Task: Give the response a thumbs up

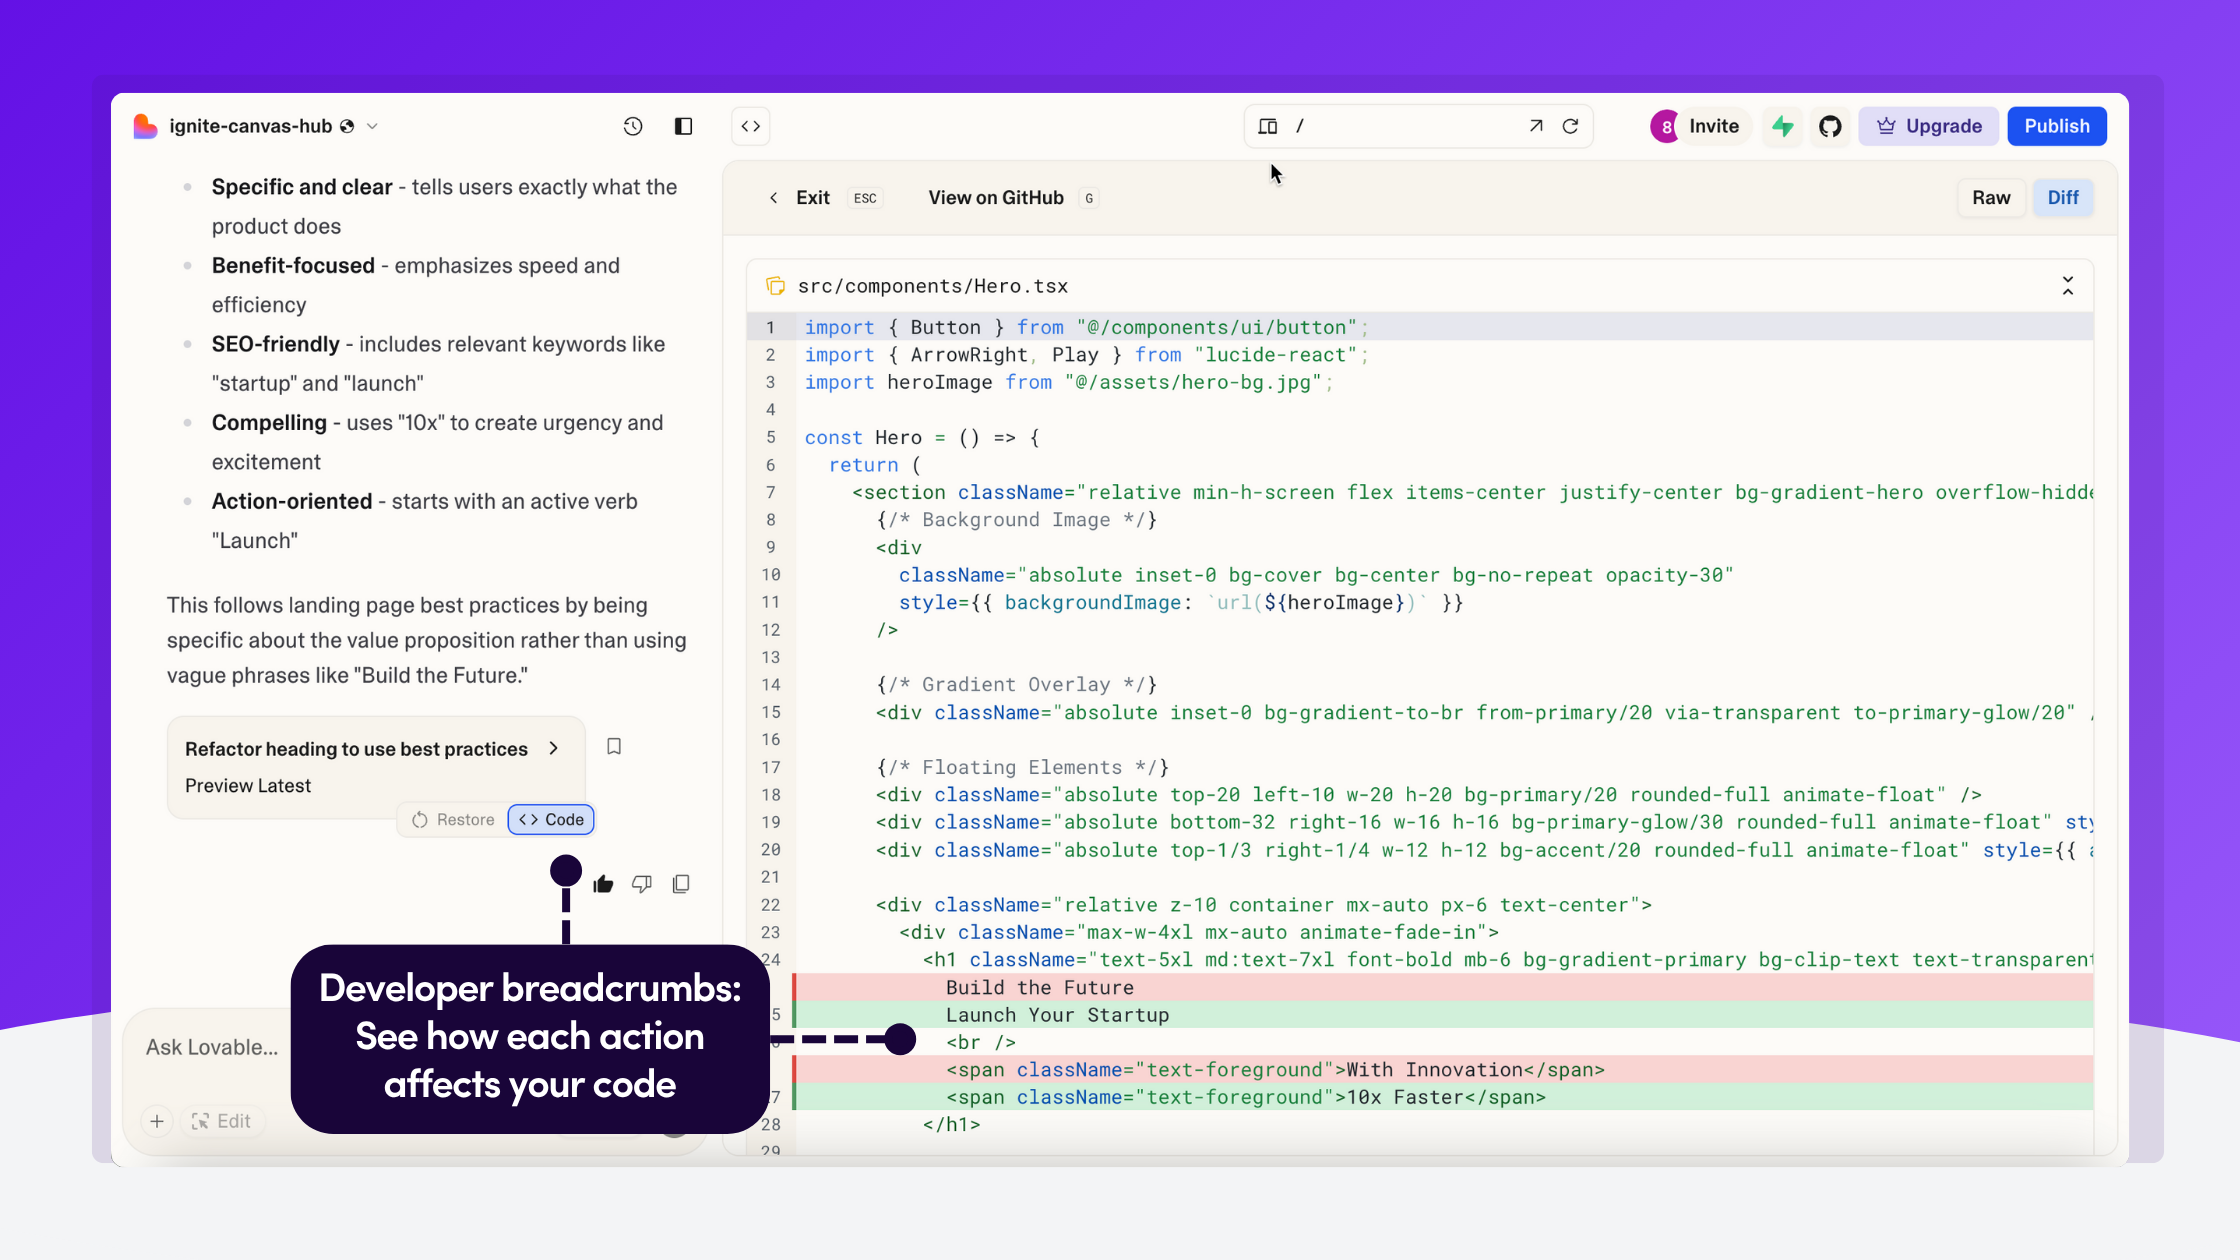Action: pyautogui.click(x=603, y=884)
